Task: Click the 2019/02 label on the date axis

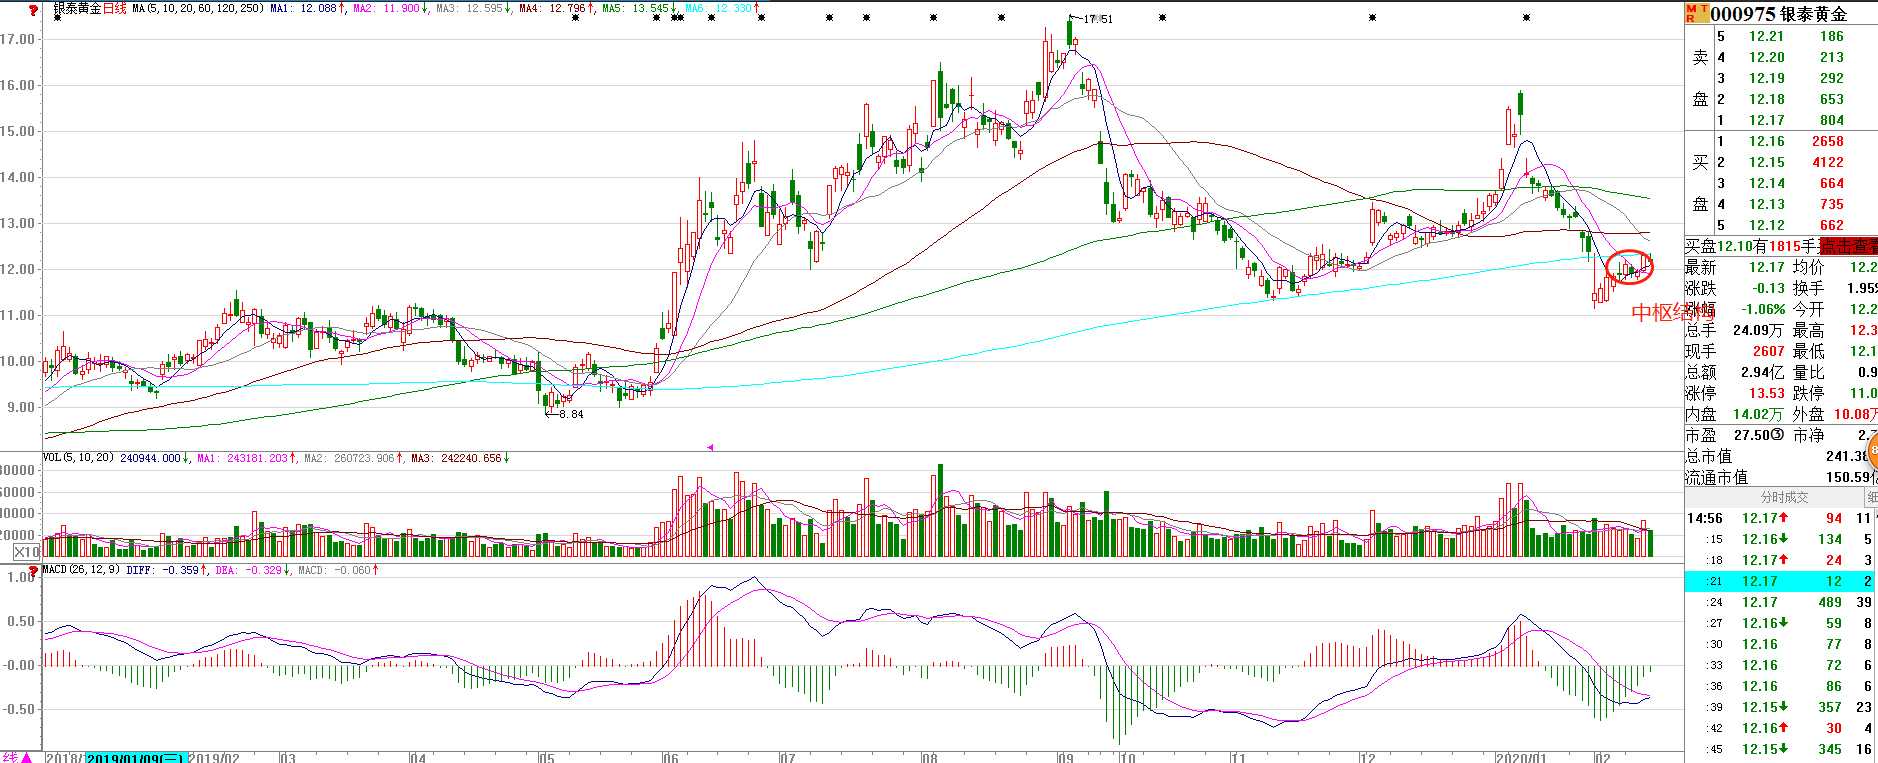Action: [x=214, y=758]
